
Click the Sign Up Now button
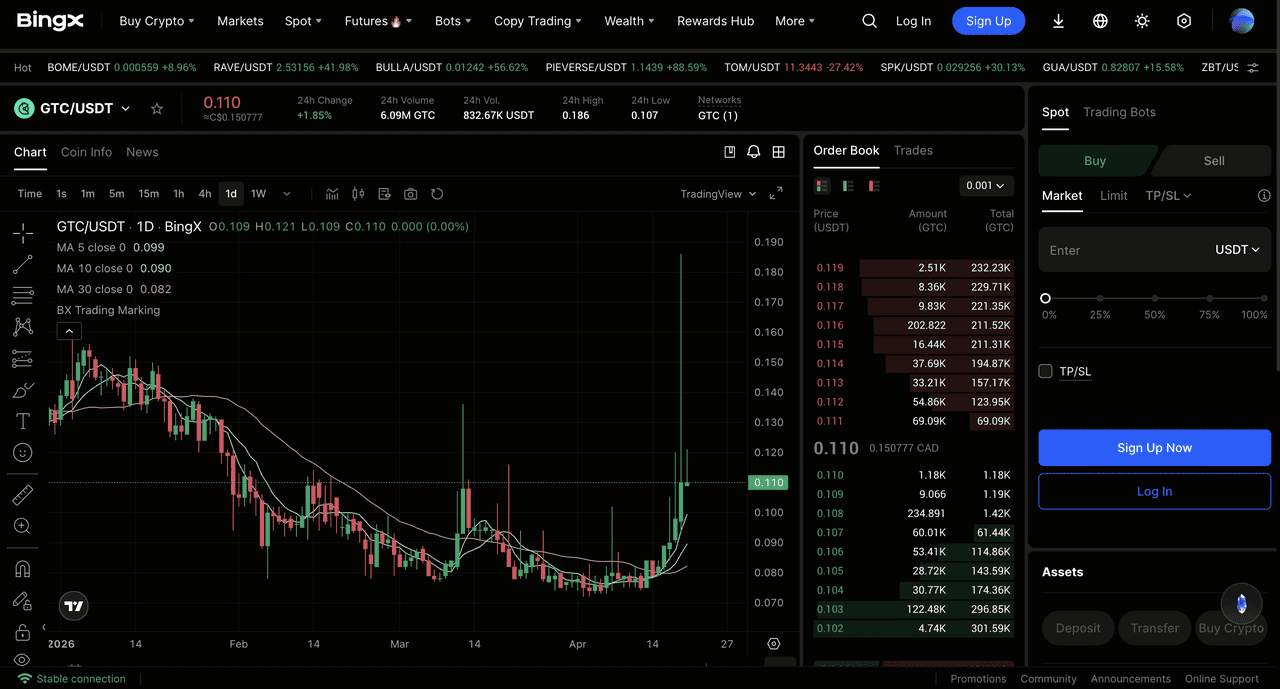[x=1154, y=448]
